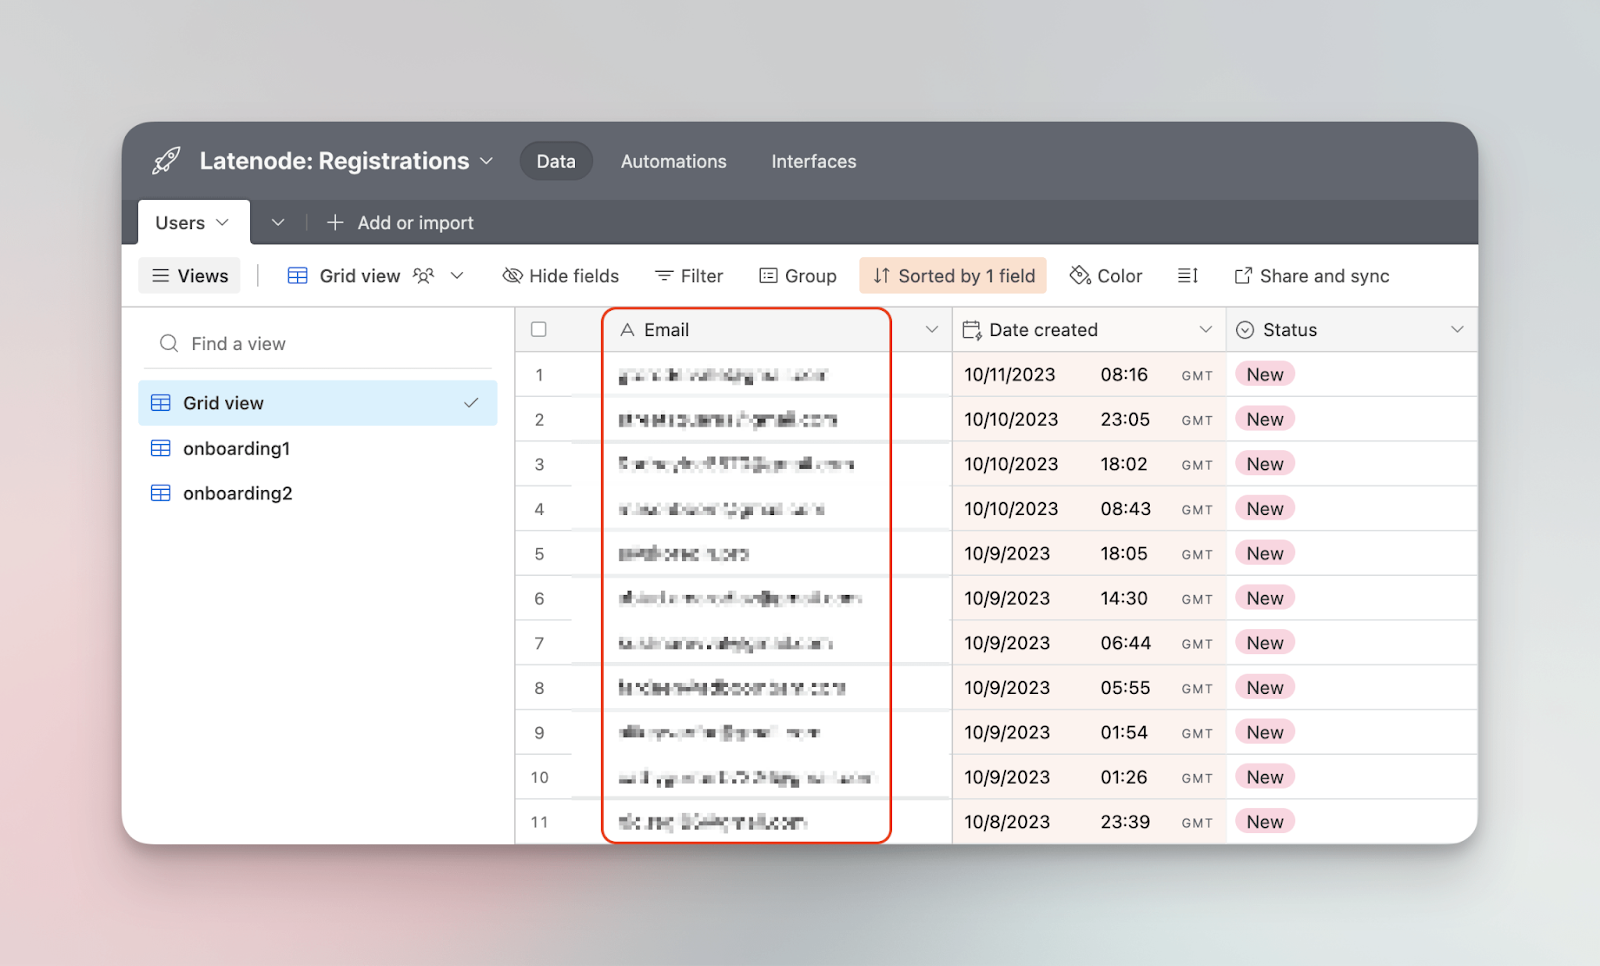Toggle the select-all rows checkbox

(x=539, y=329)
